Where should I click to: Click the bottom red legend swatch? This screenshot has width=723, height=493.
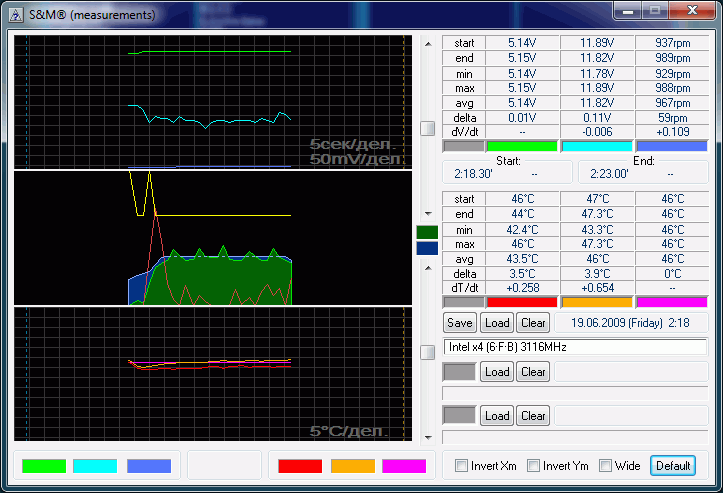pyautogui.click(x=300, y=466)
